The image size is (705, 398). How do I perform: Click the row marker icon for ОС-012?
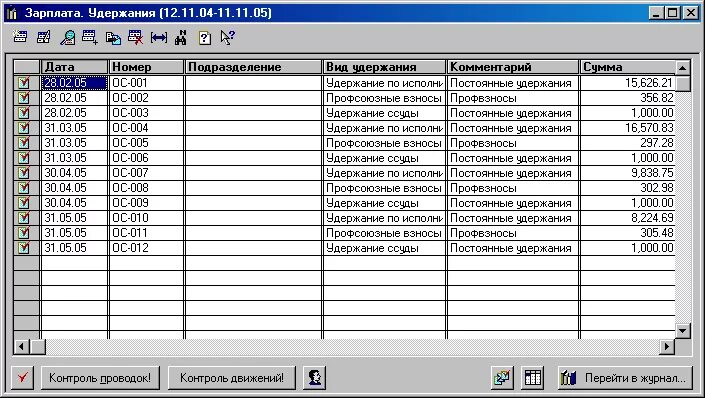pos(24,247)
